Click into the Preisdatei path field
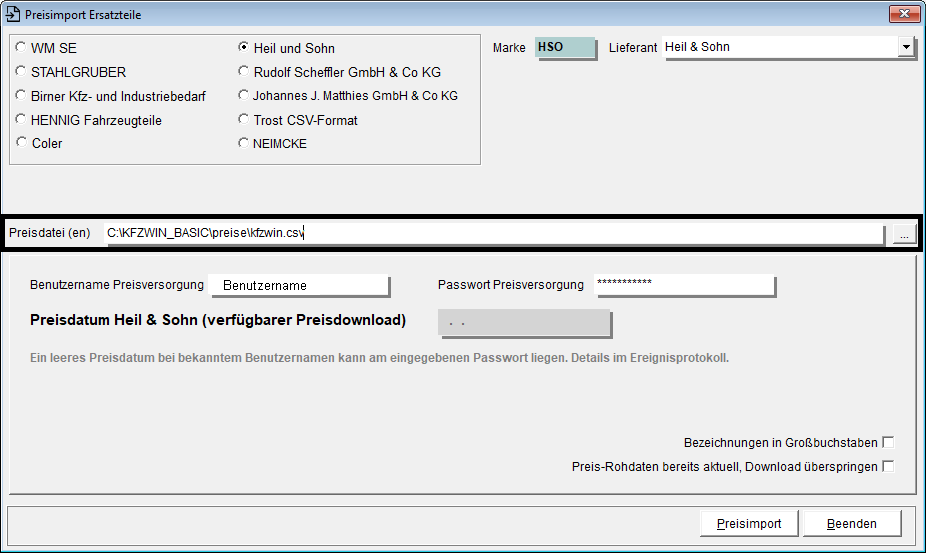This screenshot has height=553, width=926. (x=494, y=233)
